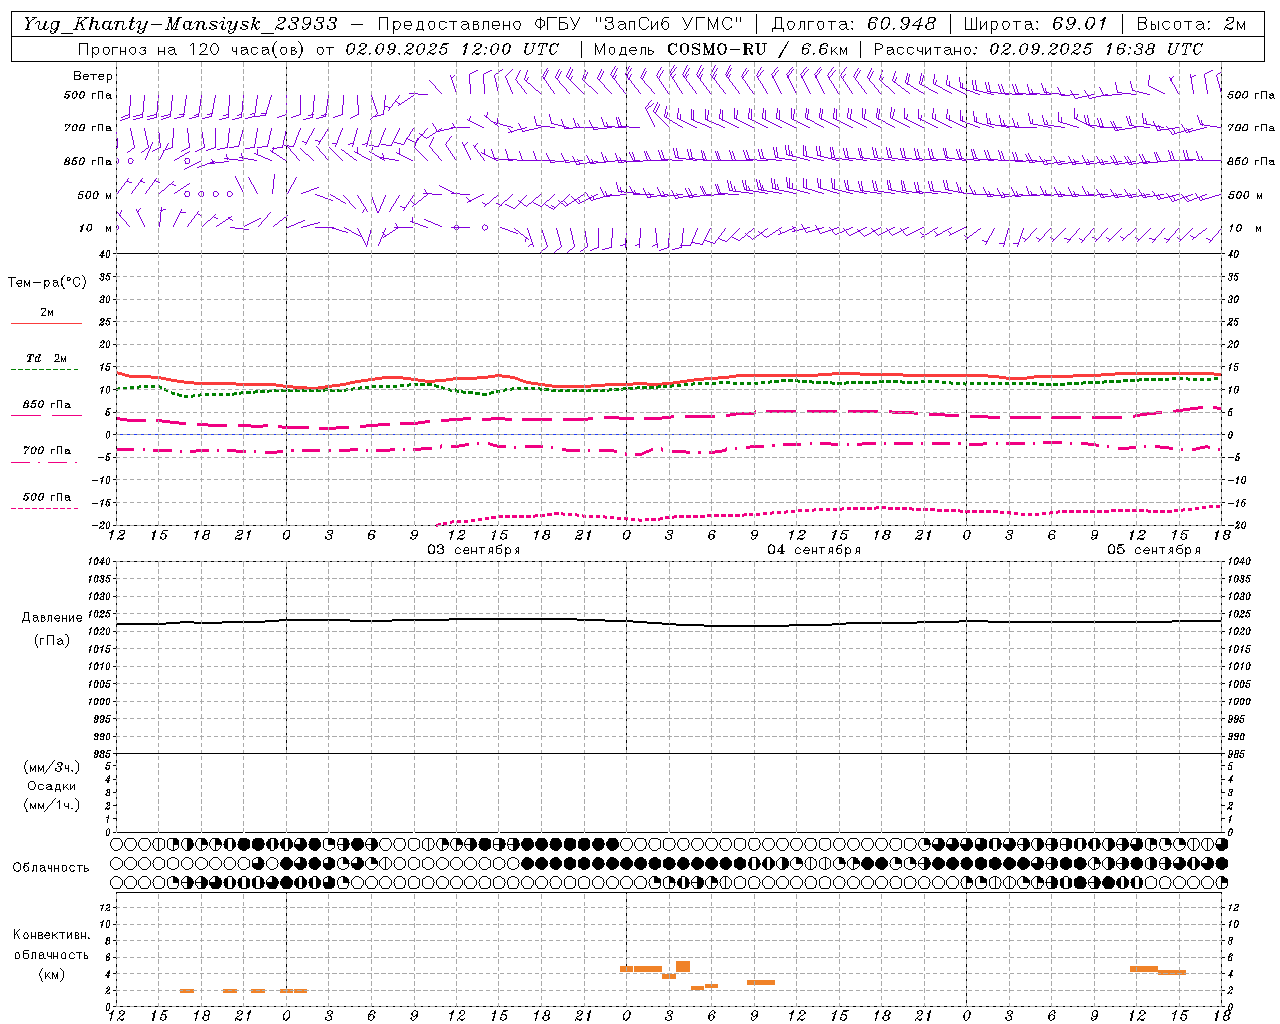Image resolution: width=1280 pixels, height=1024 pixels.
Task: Click the 05 сентября date label
Action: click(x=1154, y=550)
